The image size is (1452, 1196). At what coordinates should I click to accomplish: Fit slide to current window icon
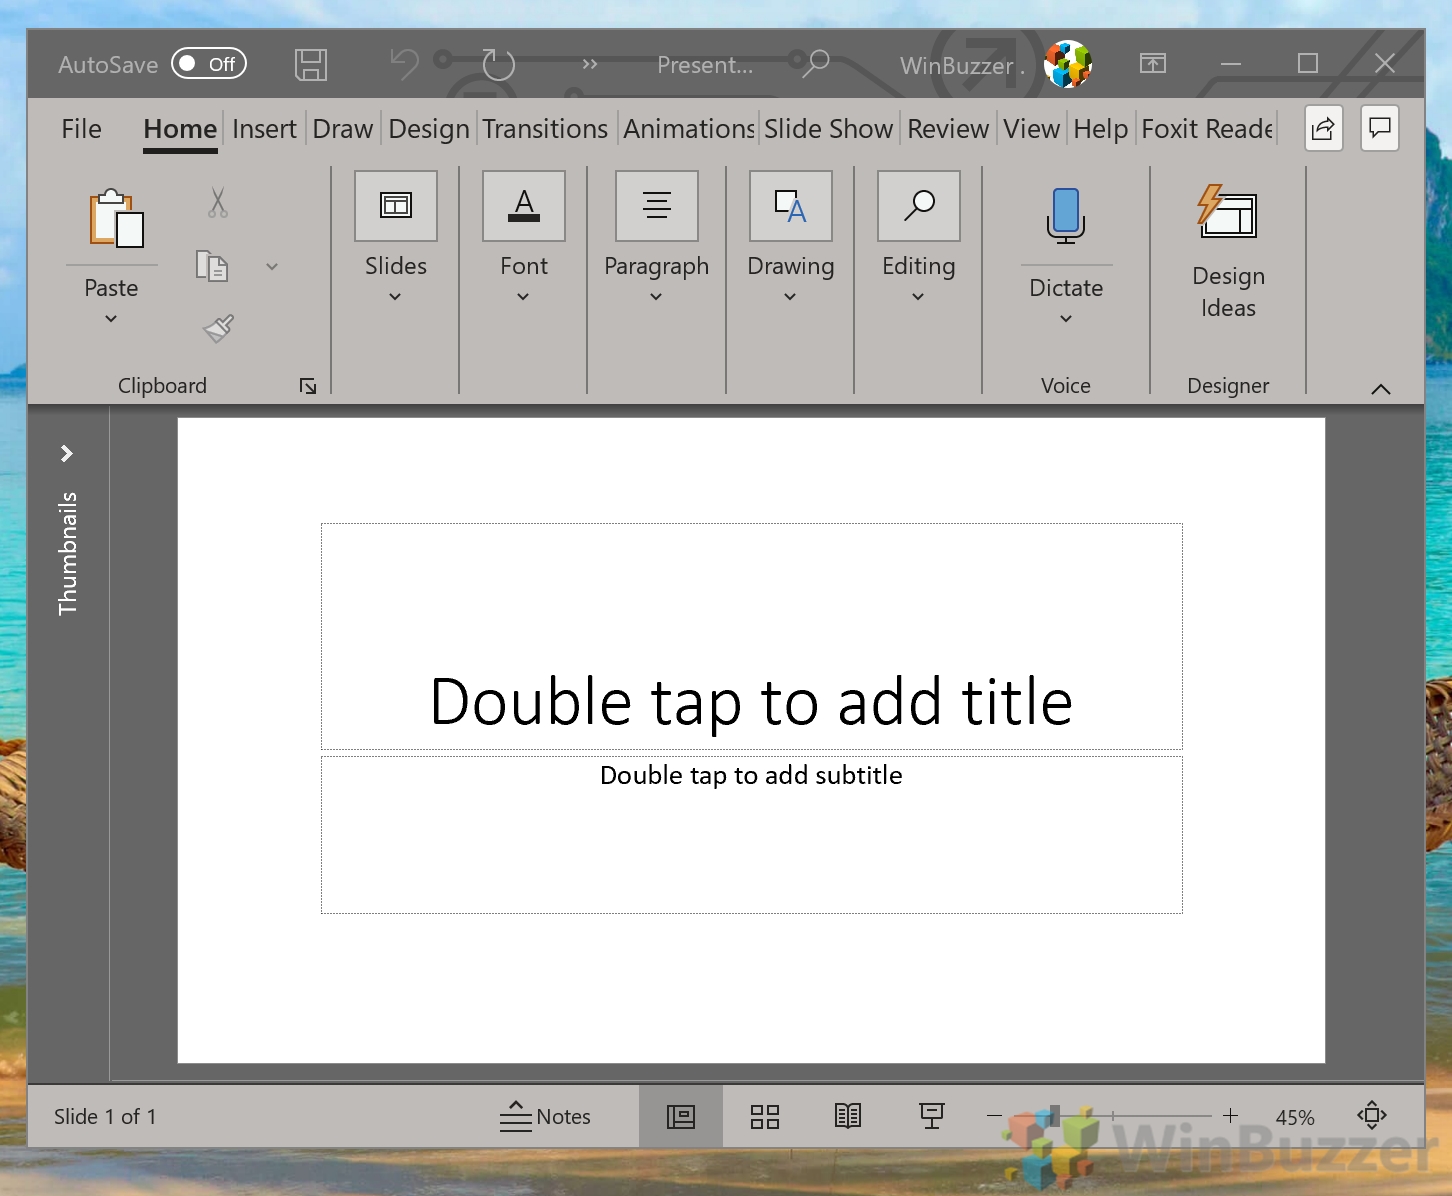[x=1372, y=1115]
